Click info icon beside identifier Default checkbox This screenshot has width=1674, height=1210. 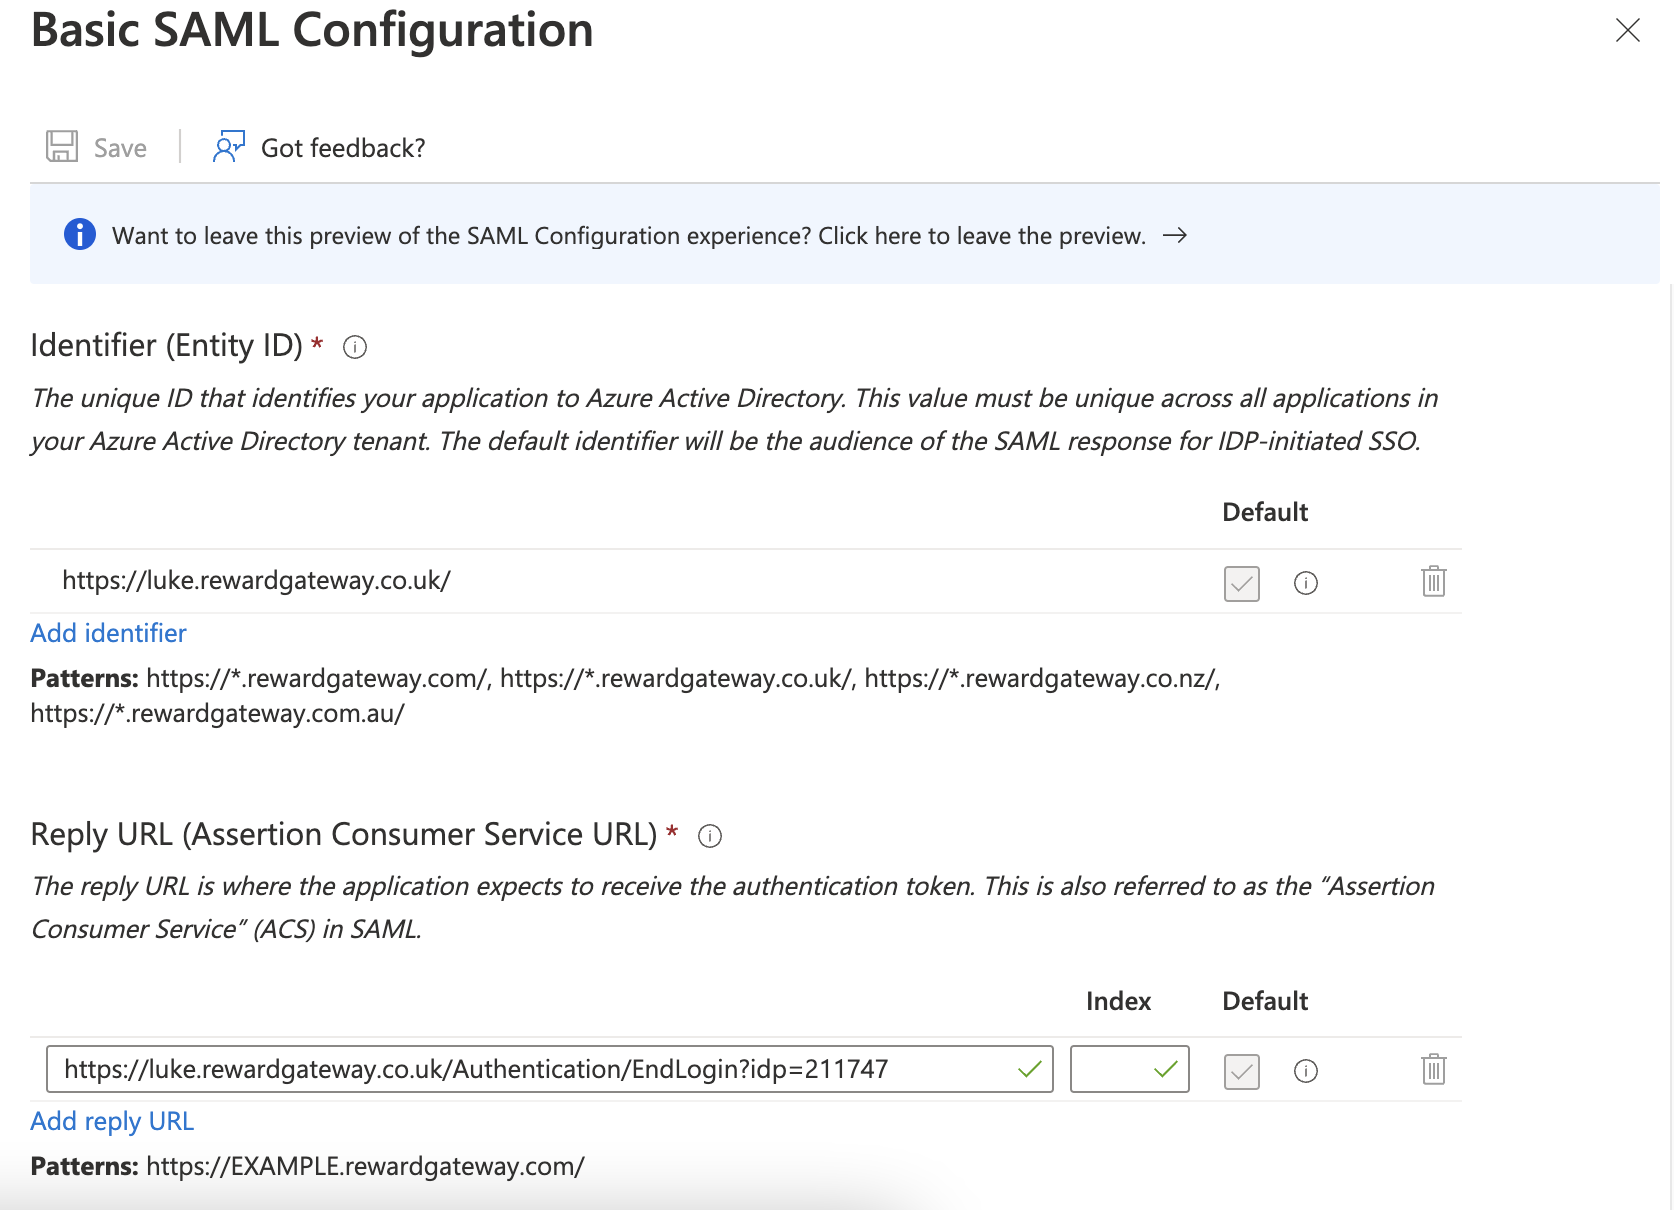[1306, 583]
